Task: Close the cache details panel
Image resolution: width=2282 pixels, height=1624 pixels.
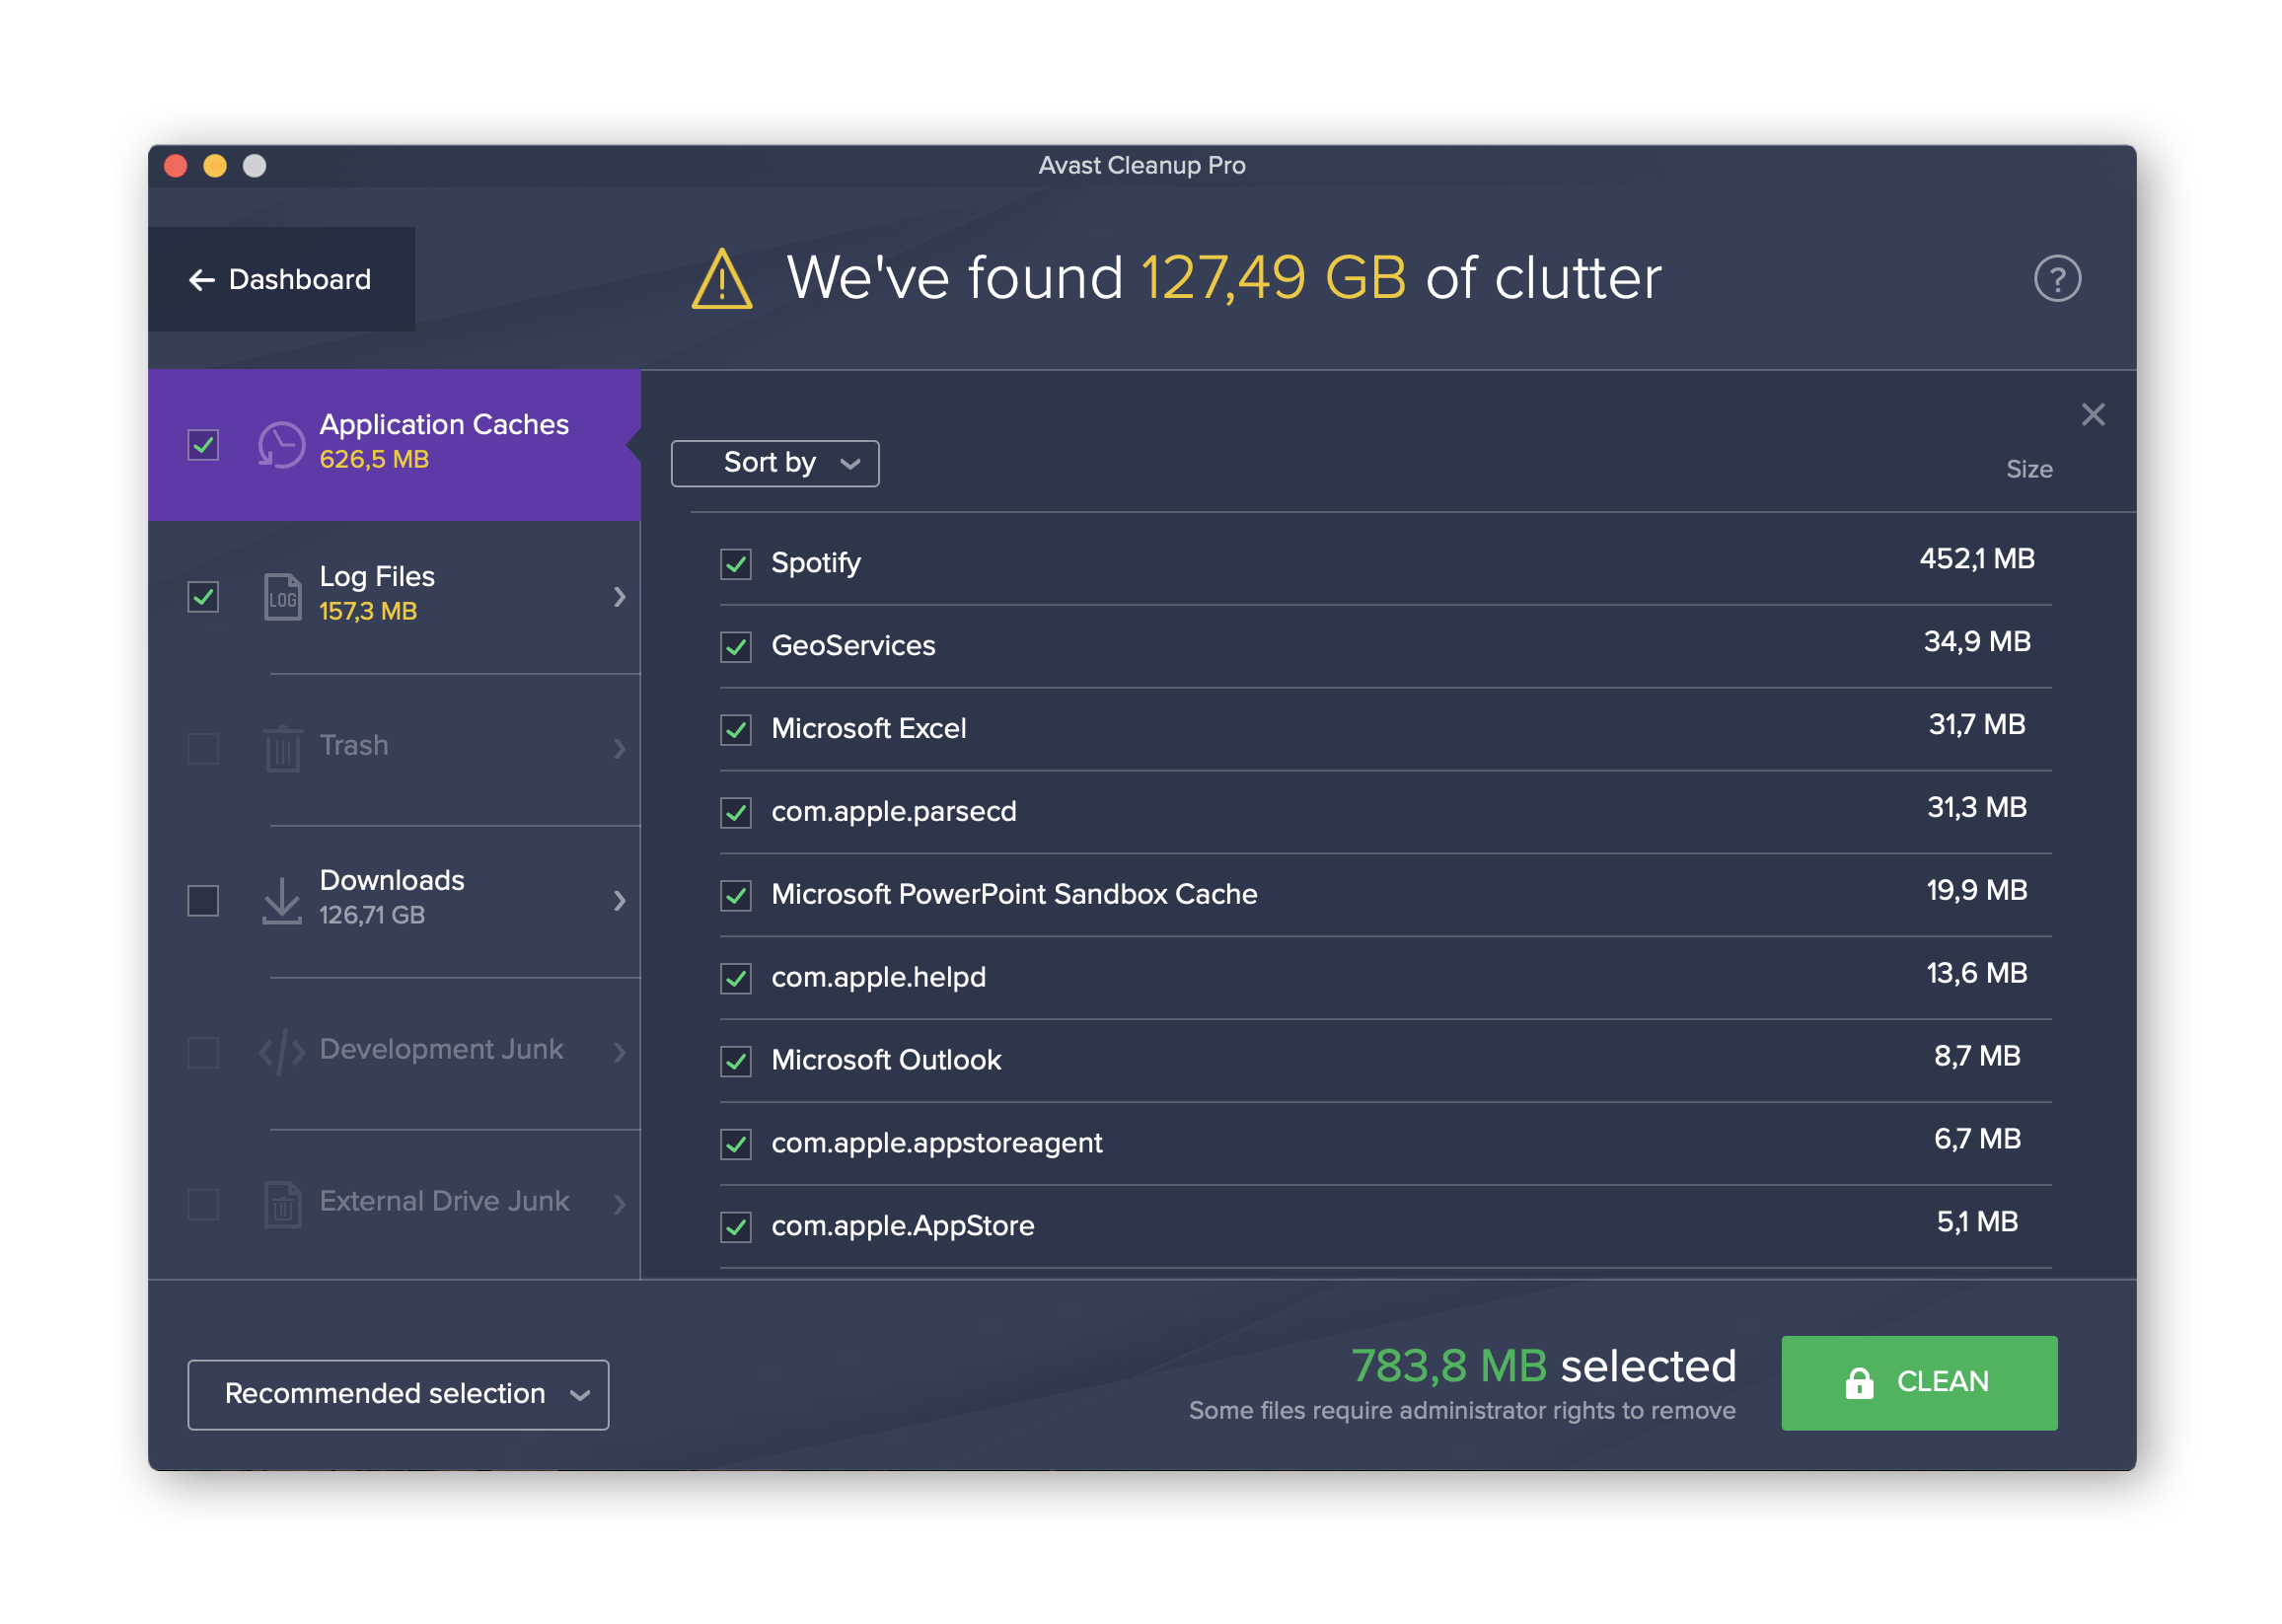Action: [2092, 414]
